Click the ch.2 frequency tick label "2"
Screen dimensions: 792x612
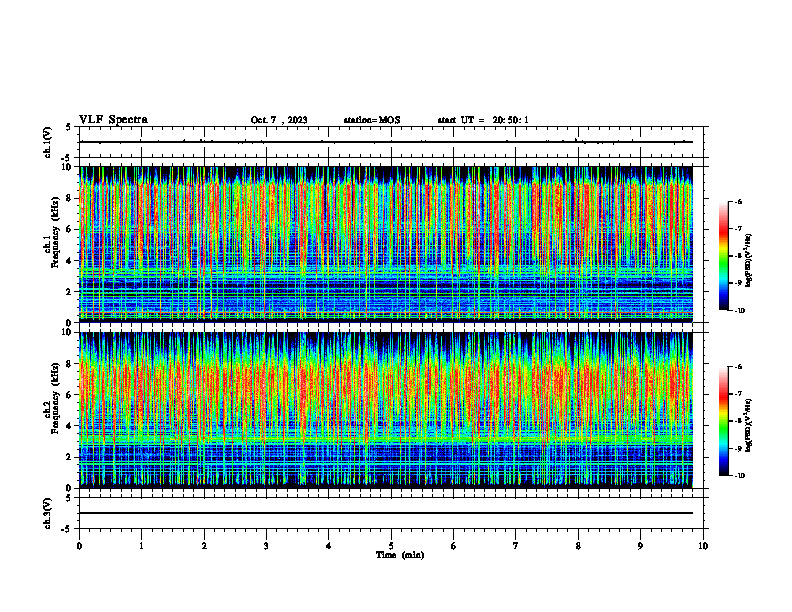(69, 457)
